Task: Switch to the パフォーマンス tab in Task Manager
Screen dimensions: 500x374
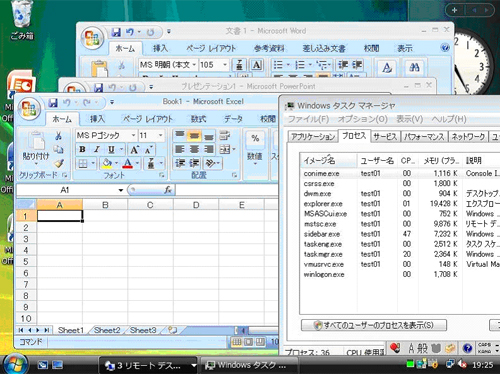Action: click(424, 136)
